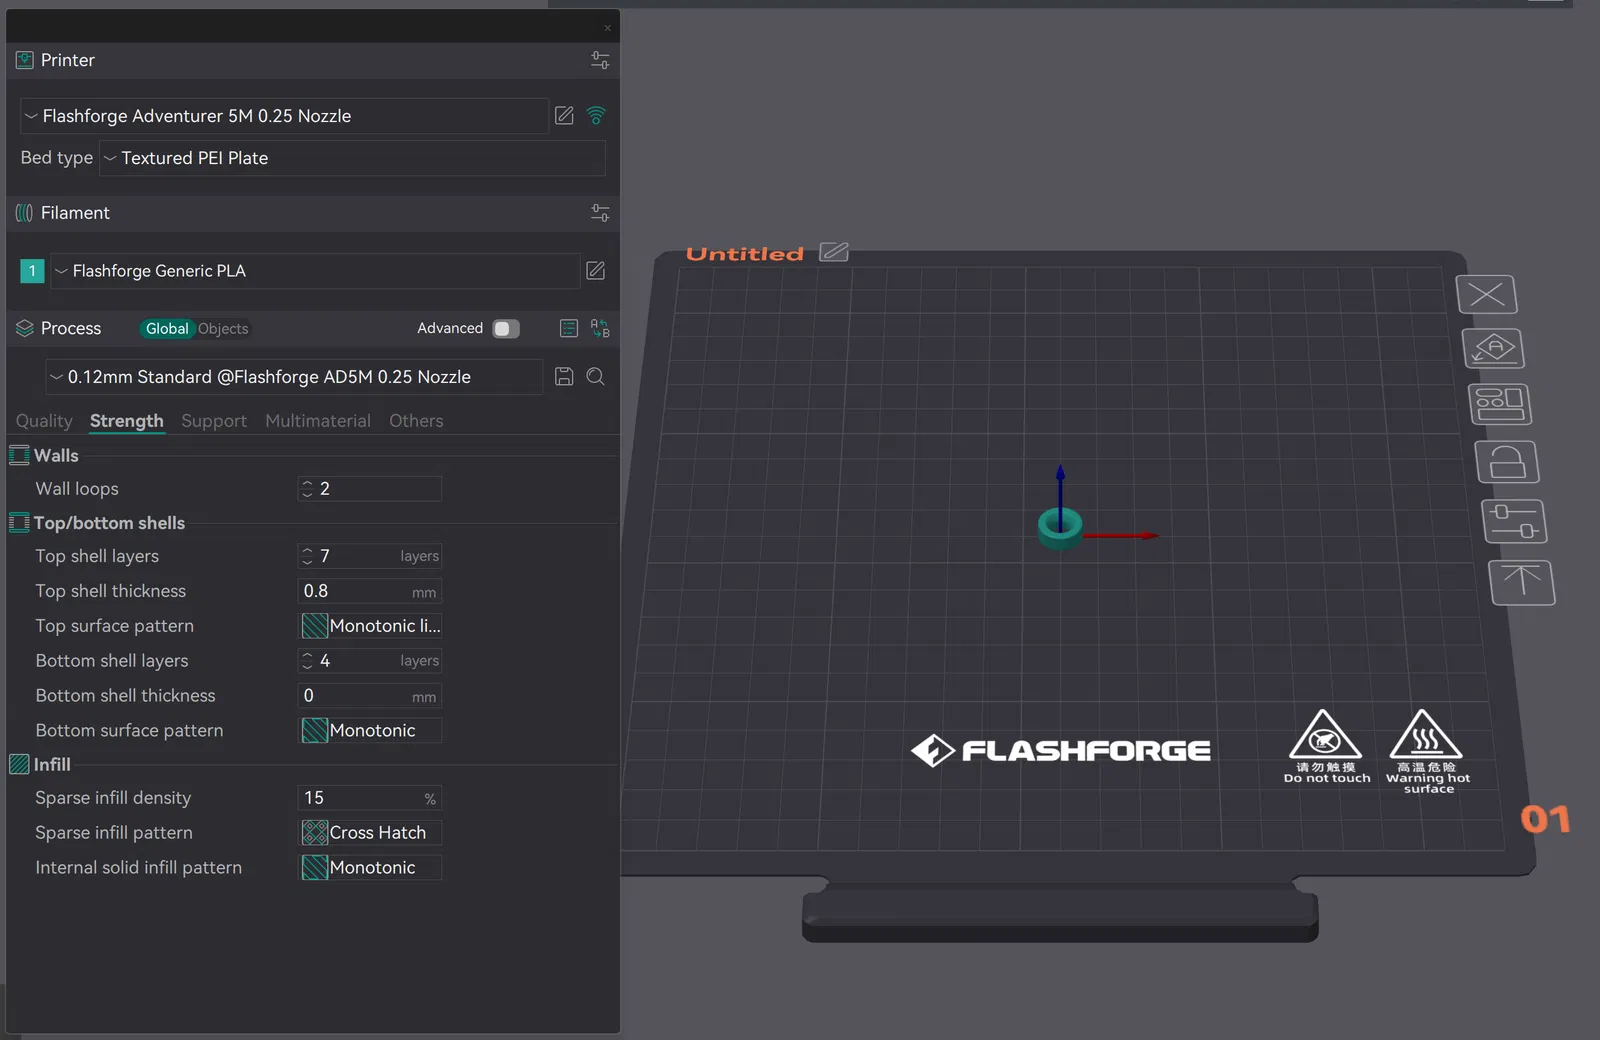The image size is (1600, 1040).
Task: Click the Filament section spool icon
Action: [x=25, y=213]
